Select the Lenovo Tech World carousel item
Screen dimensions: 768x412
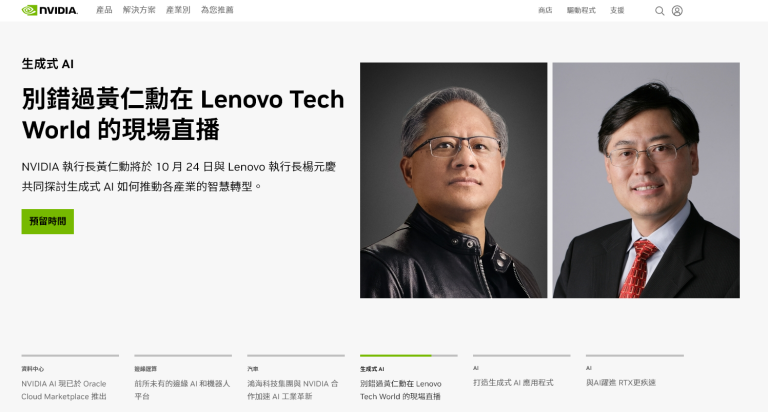coord(408,378)
